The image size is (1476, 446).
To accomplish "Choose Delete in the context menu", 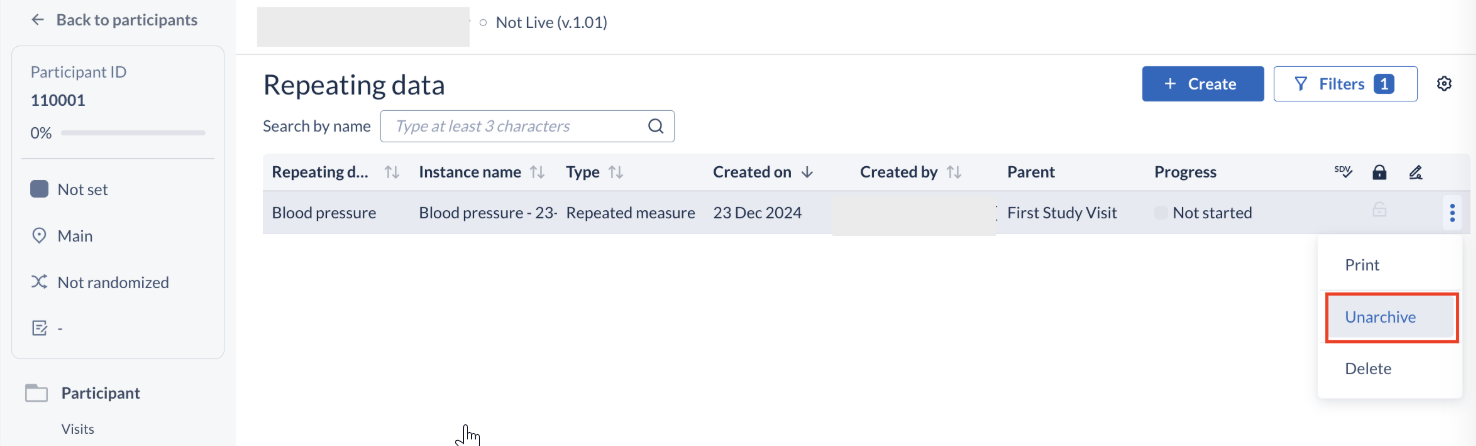I will pyautogui.click(x=1368, y=369).
